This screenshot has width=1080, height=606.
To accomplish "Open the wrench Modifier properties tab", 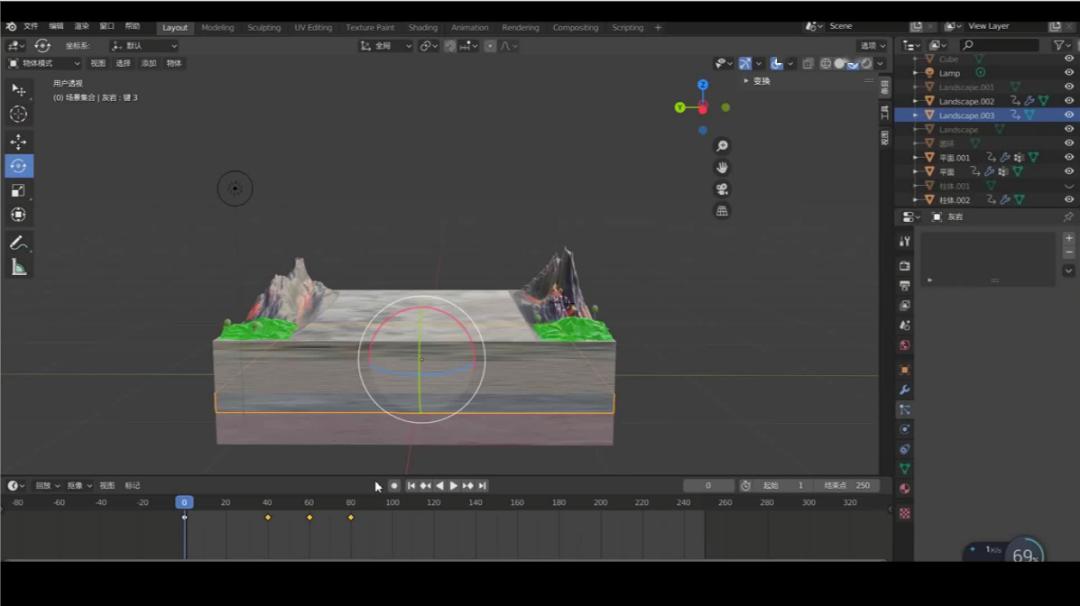I will click(905, 389).
